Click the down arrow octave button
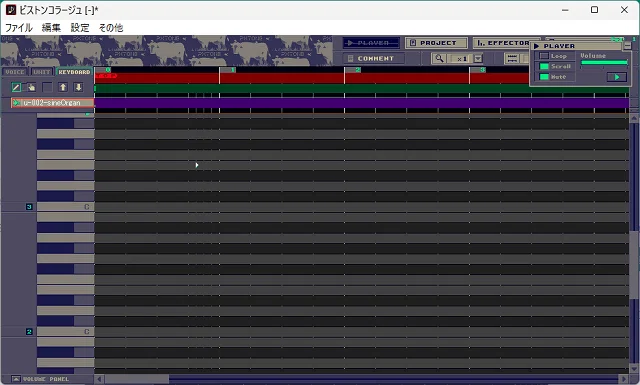The height and width of the screenshot is (385, 640). coord(78,87)
